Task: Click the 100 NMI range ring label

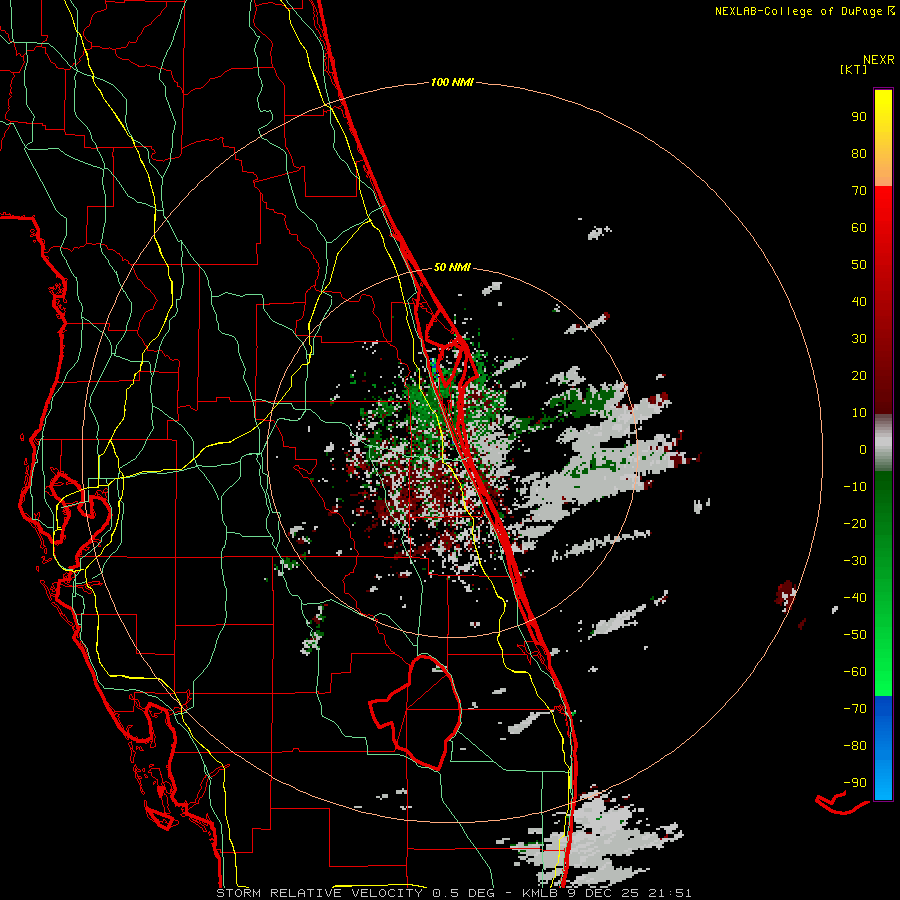Action: tap(452, 83)
